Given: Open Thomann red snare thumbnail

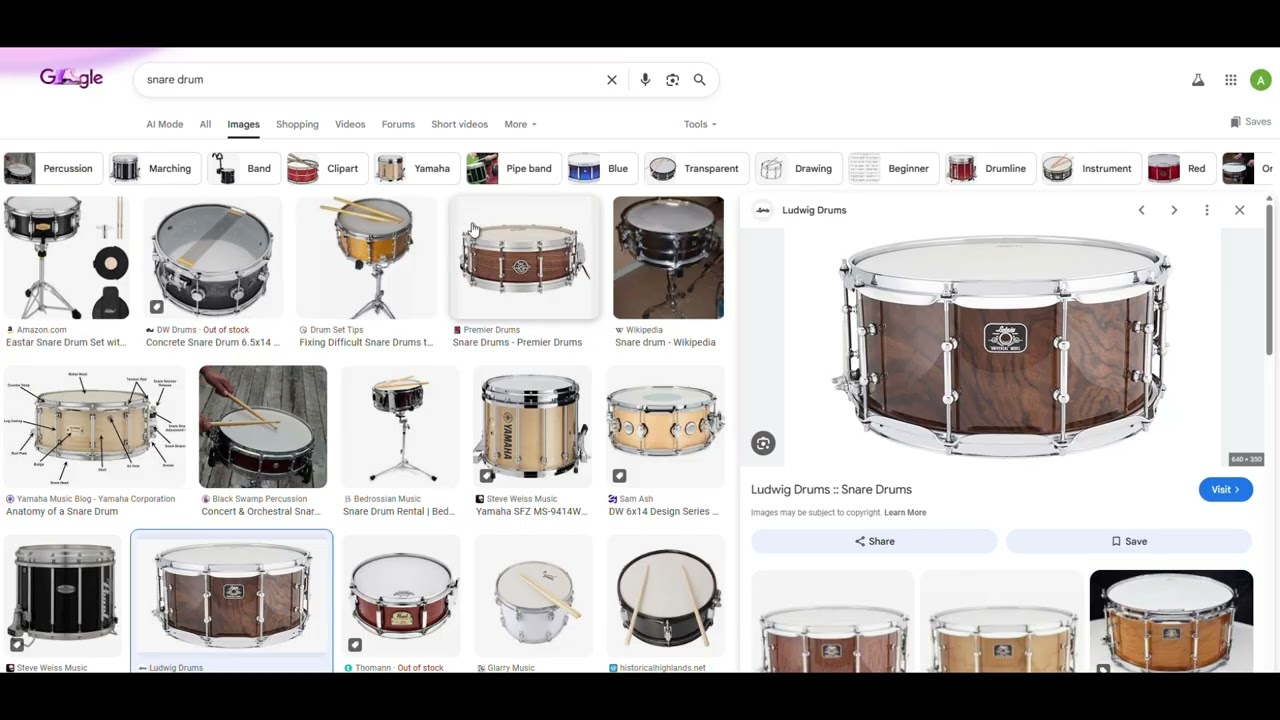Looking at the screenshot, I should point(402,596).
